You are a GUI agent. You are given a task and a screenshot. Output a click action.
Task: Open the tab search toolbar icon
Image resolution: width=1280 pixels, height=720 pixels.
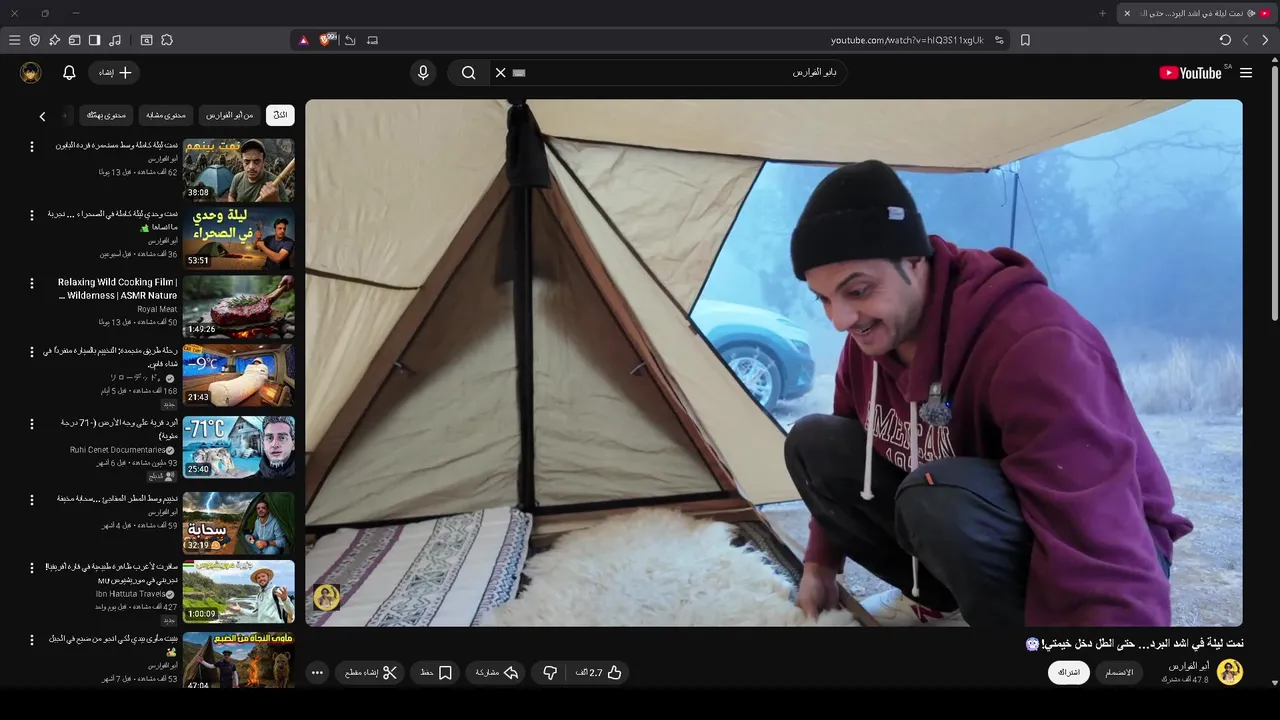coord(146,40)
